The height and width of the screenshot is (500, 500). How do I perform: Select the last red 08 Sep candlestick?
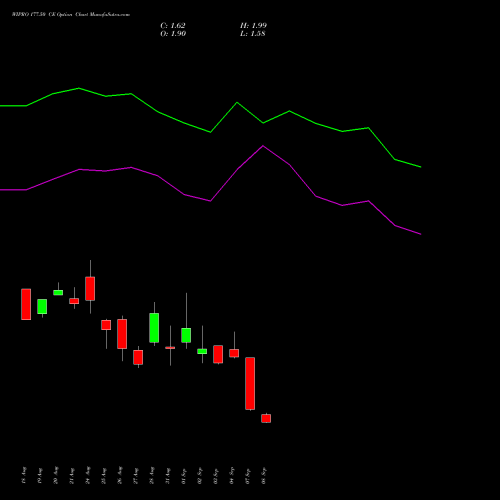pyautogui.click(x=266, y=418)
